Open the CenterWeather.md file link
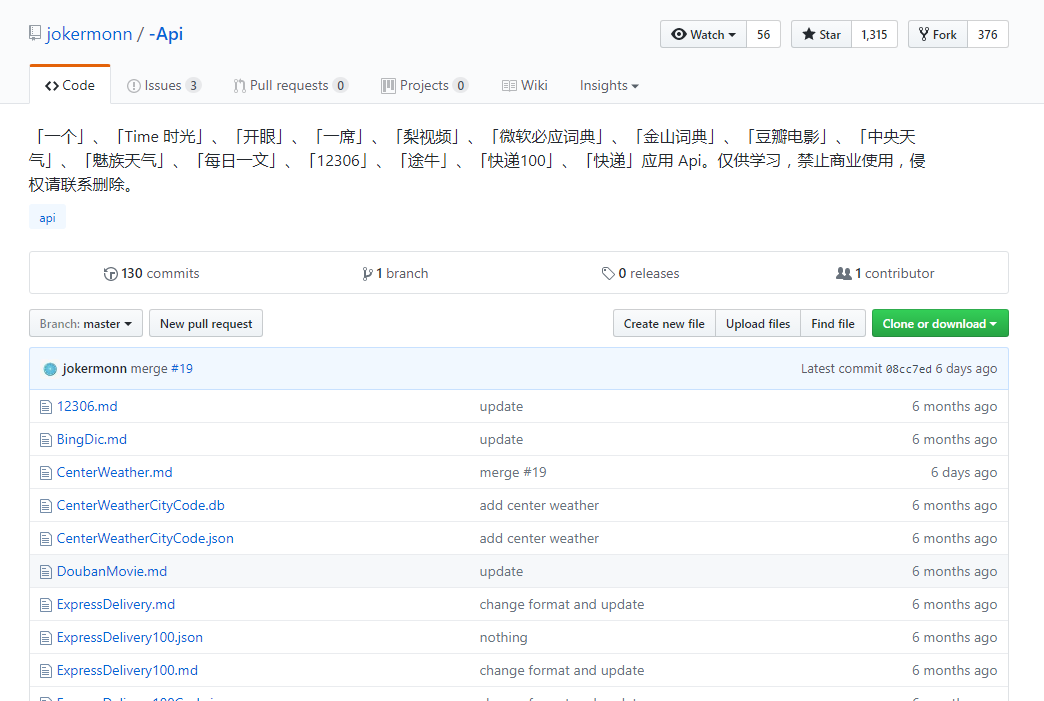1044x701 pixels. pyautogui.click(x=114, y=472)
